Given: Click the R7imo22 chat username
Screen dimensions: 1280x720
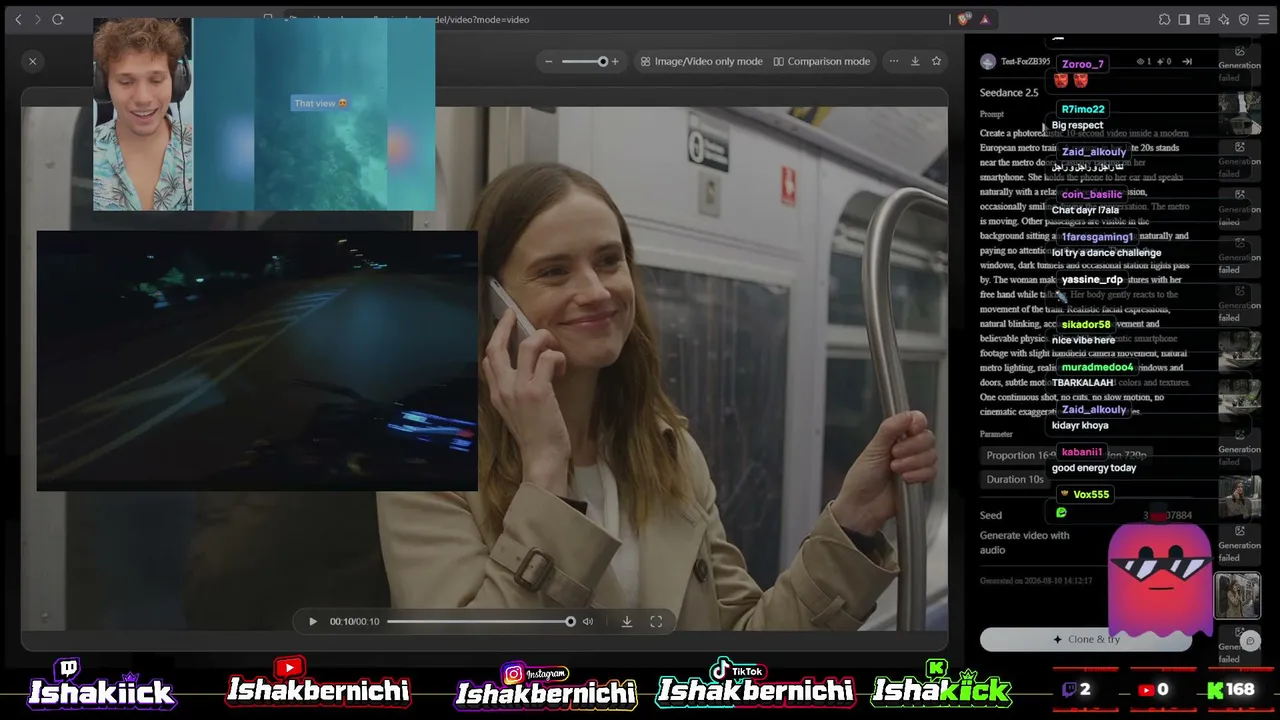Looking at the screenshot, I should 1083,109.
